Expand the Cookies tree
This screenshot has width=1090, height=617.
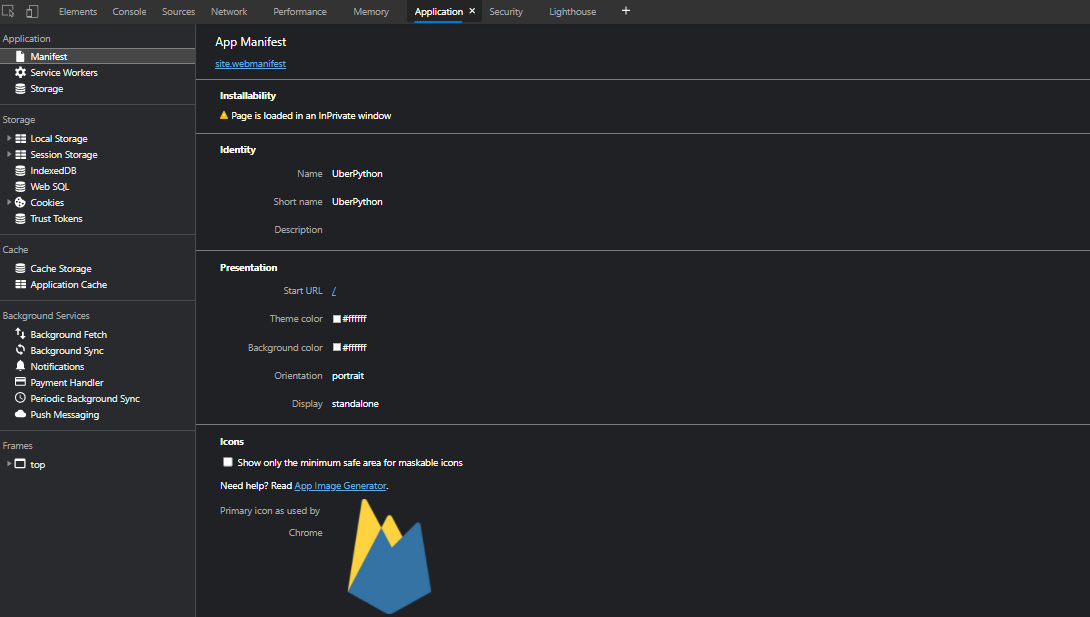click(9, 202)
